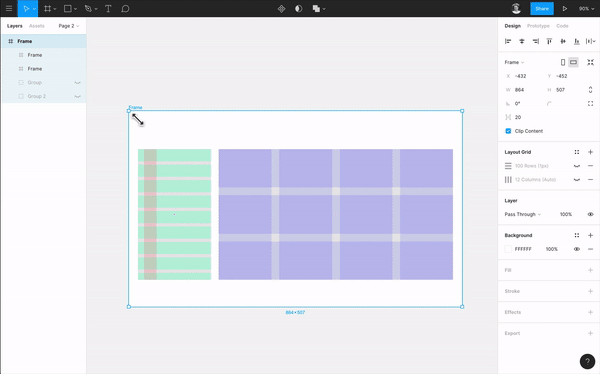Switch to the Prototype tab
Viewport: 600px width, 374px height.
coord(538,26)
